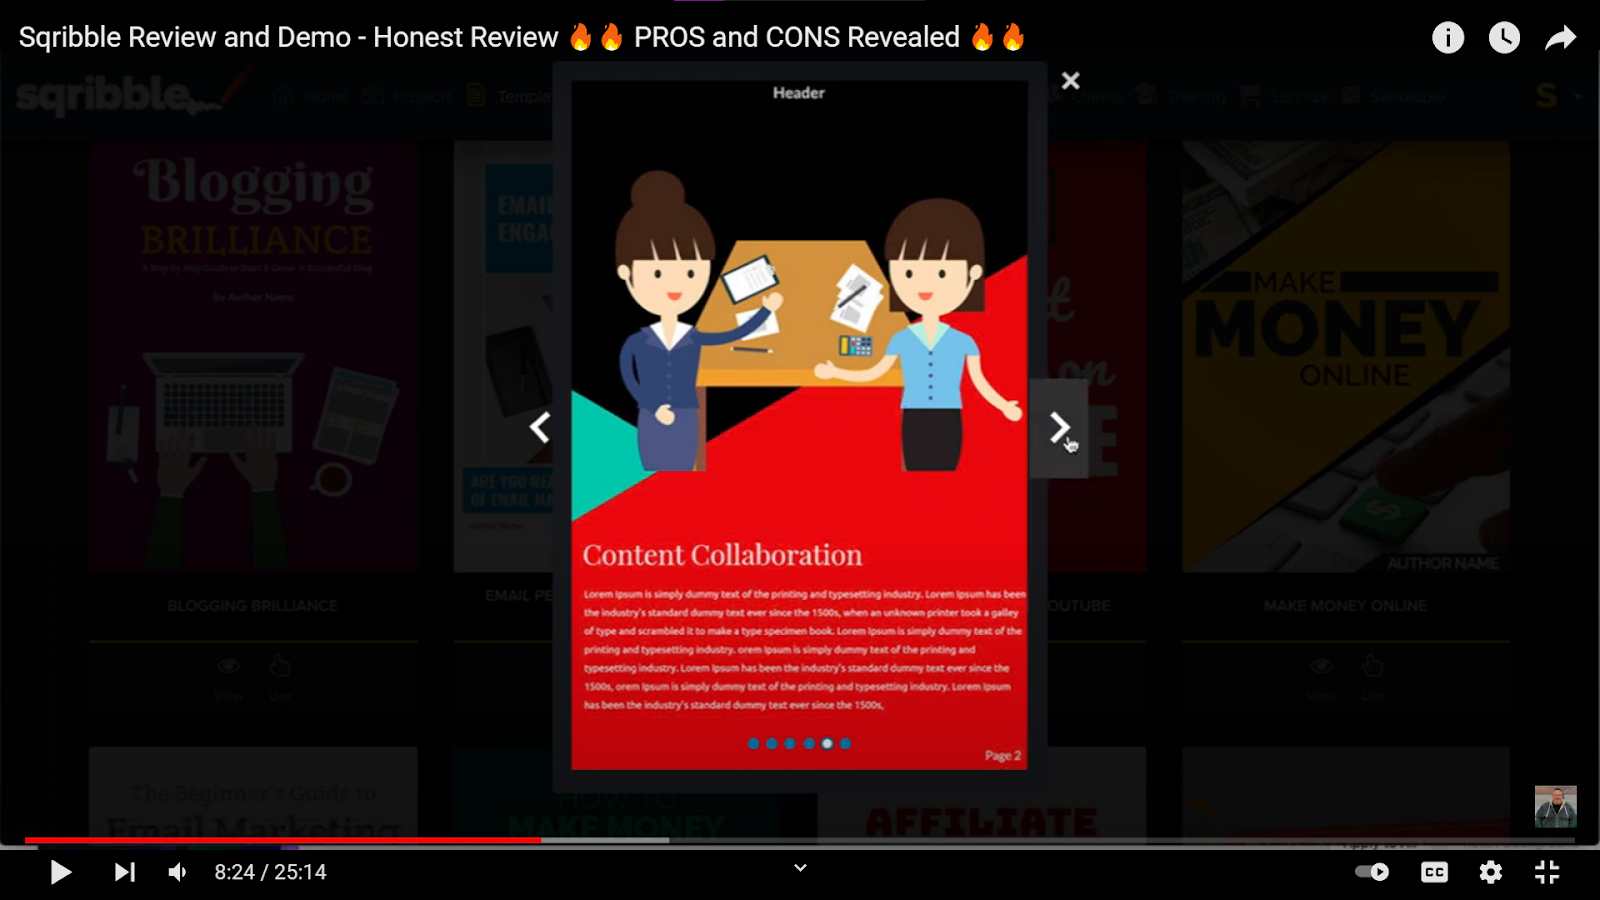Screen dimensions: 1600x900
Task: Click the 8:24 / 25:14 time display
Action: click(x=270, y=872)
